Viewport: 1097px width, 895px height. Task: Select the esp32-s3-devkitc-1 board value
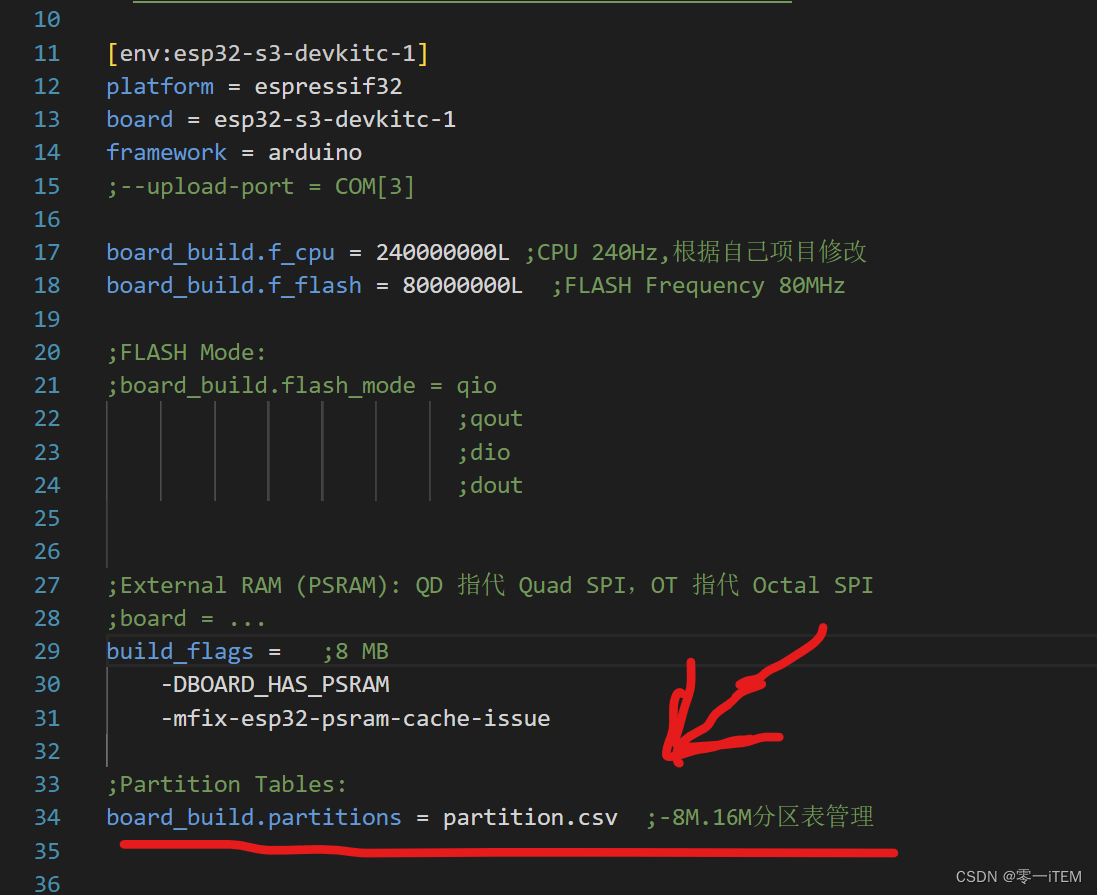click(x=334, y=119)
